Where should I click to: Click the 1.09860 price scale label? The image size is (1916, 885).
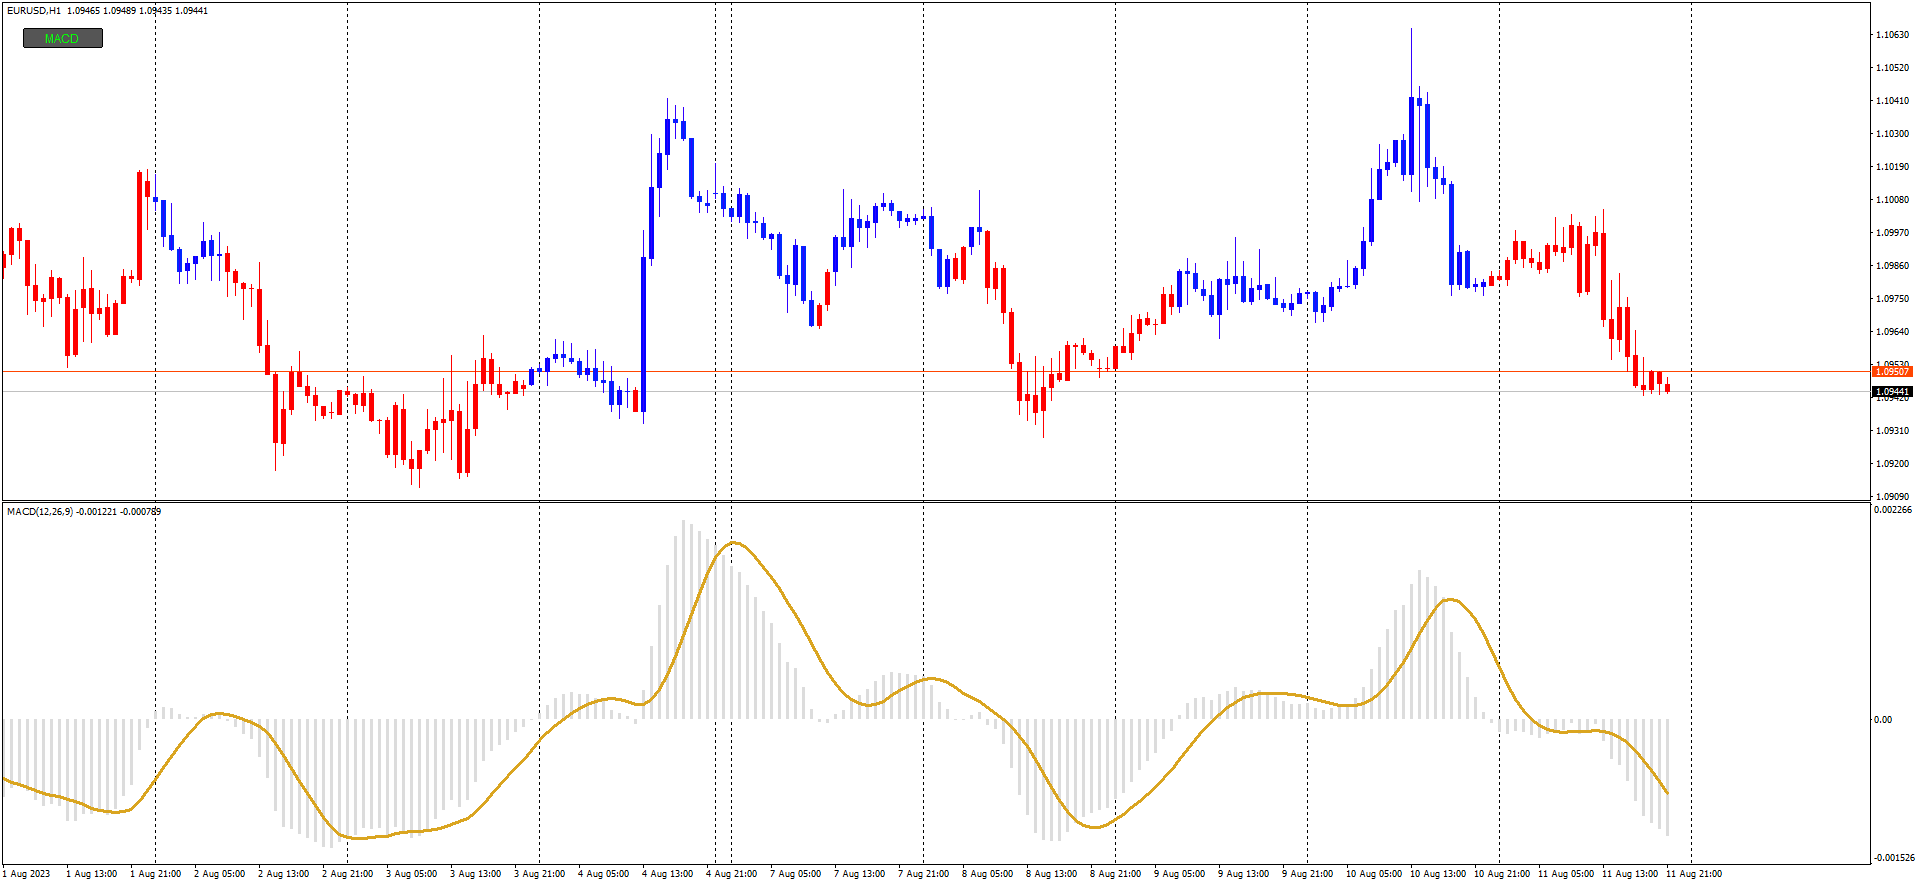pyautogui.click(x=1892, y=266)
